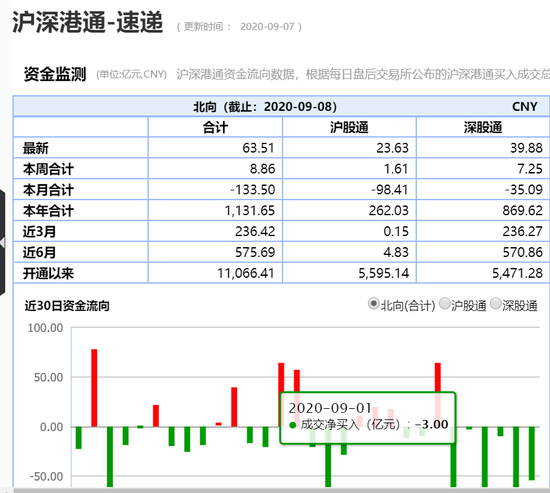Click 本月合计 total value -133.50
The width and height of the screenshot is (550, 493).
253,190
